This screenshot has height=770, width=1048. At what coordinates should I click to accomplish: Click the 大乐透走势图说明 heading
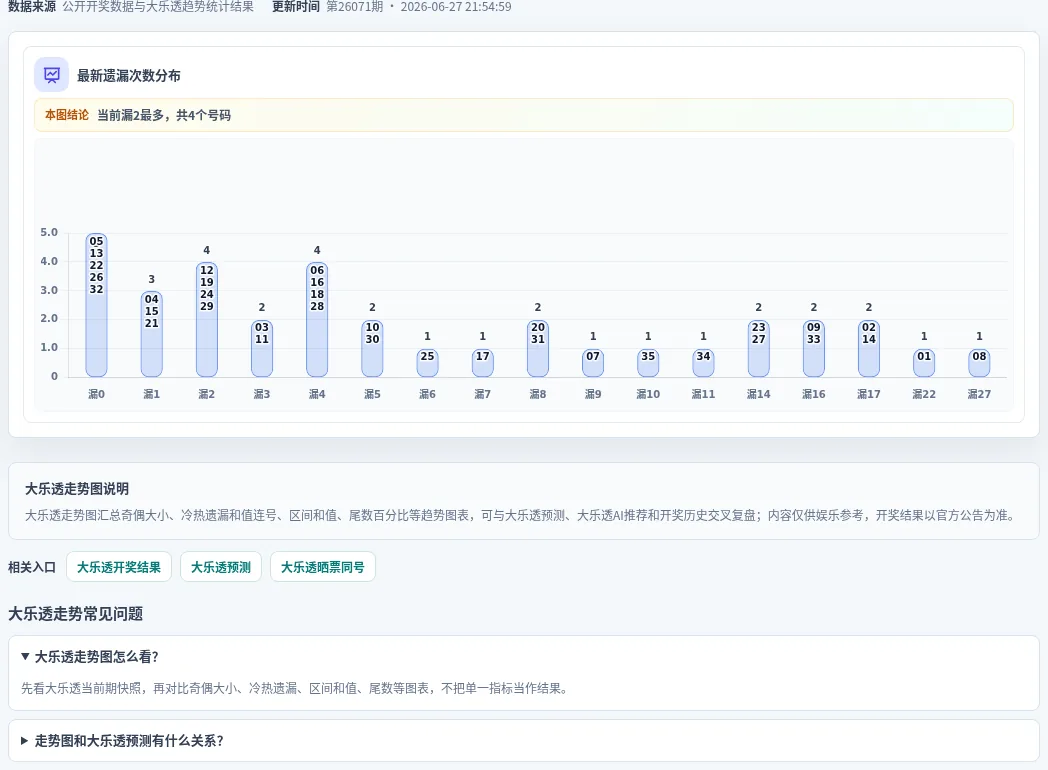(77, 489)
